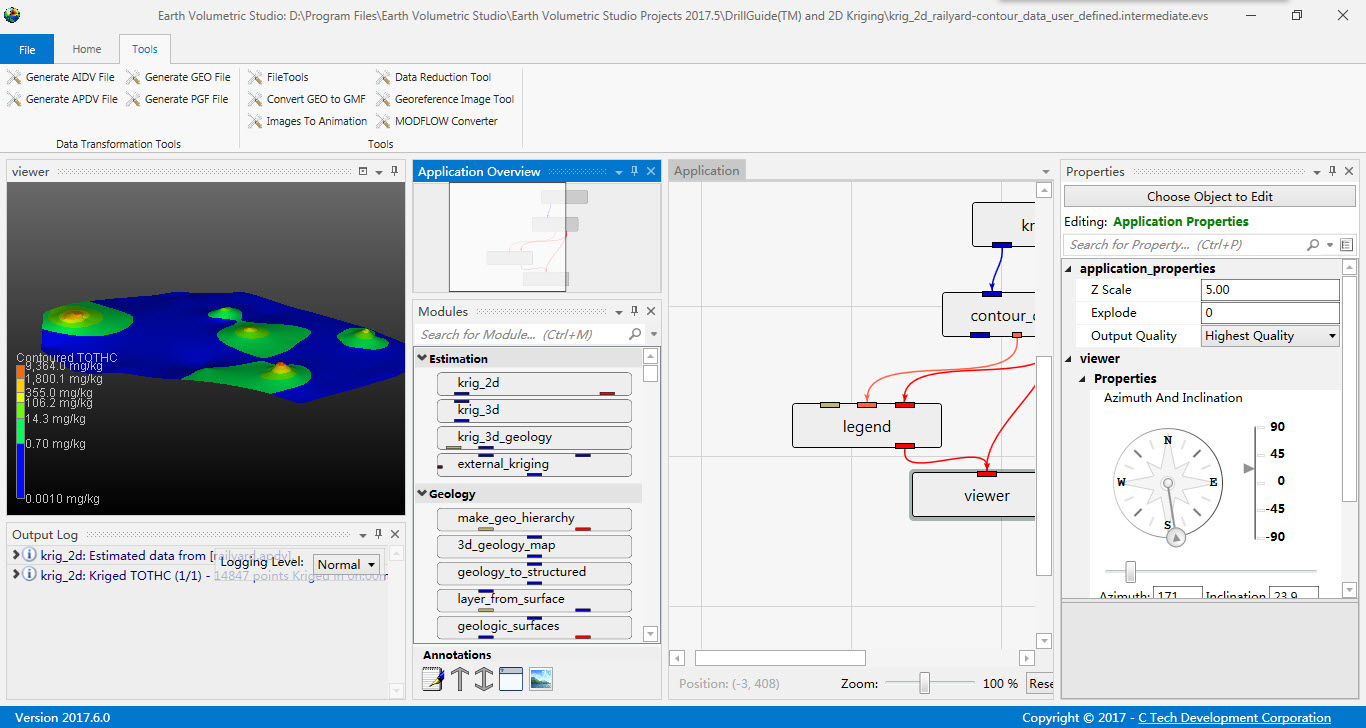The height and width of the screenshot is (728, 1366).
Task: Expand the Kriged TOTHC log entry
Action: [x=16, y=575]
